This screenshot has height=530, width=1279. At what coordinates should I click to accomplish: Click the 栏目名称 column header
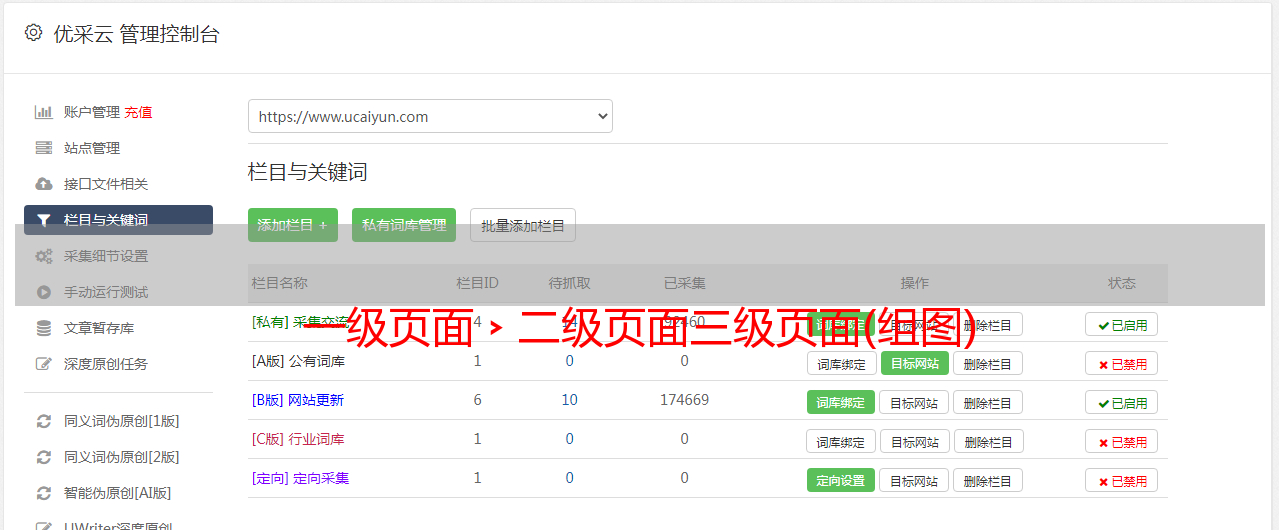tap(279, 283)
